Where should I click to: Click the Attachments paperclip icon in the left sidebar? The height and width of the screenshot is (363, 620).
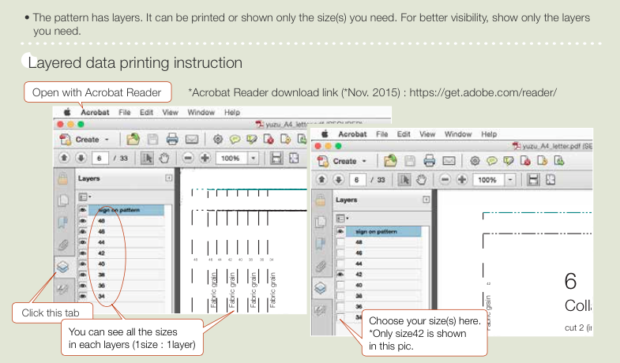(63, 245)
